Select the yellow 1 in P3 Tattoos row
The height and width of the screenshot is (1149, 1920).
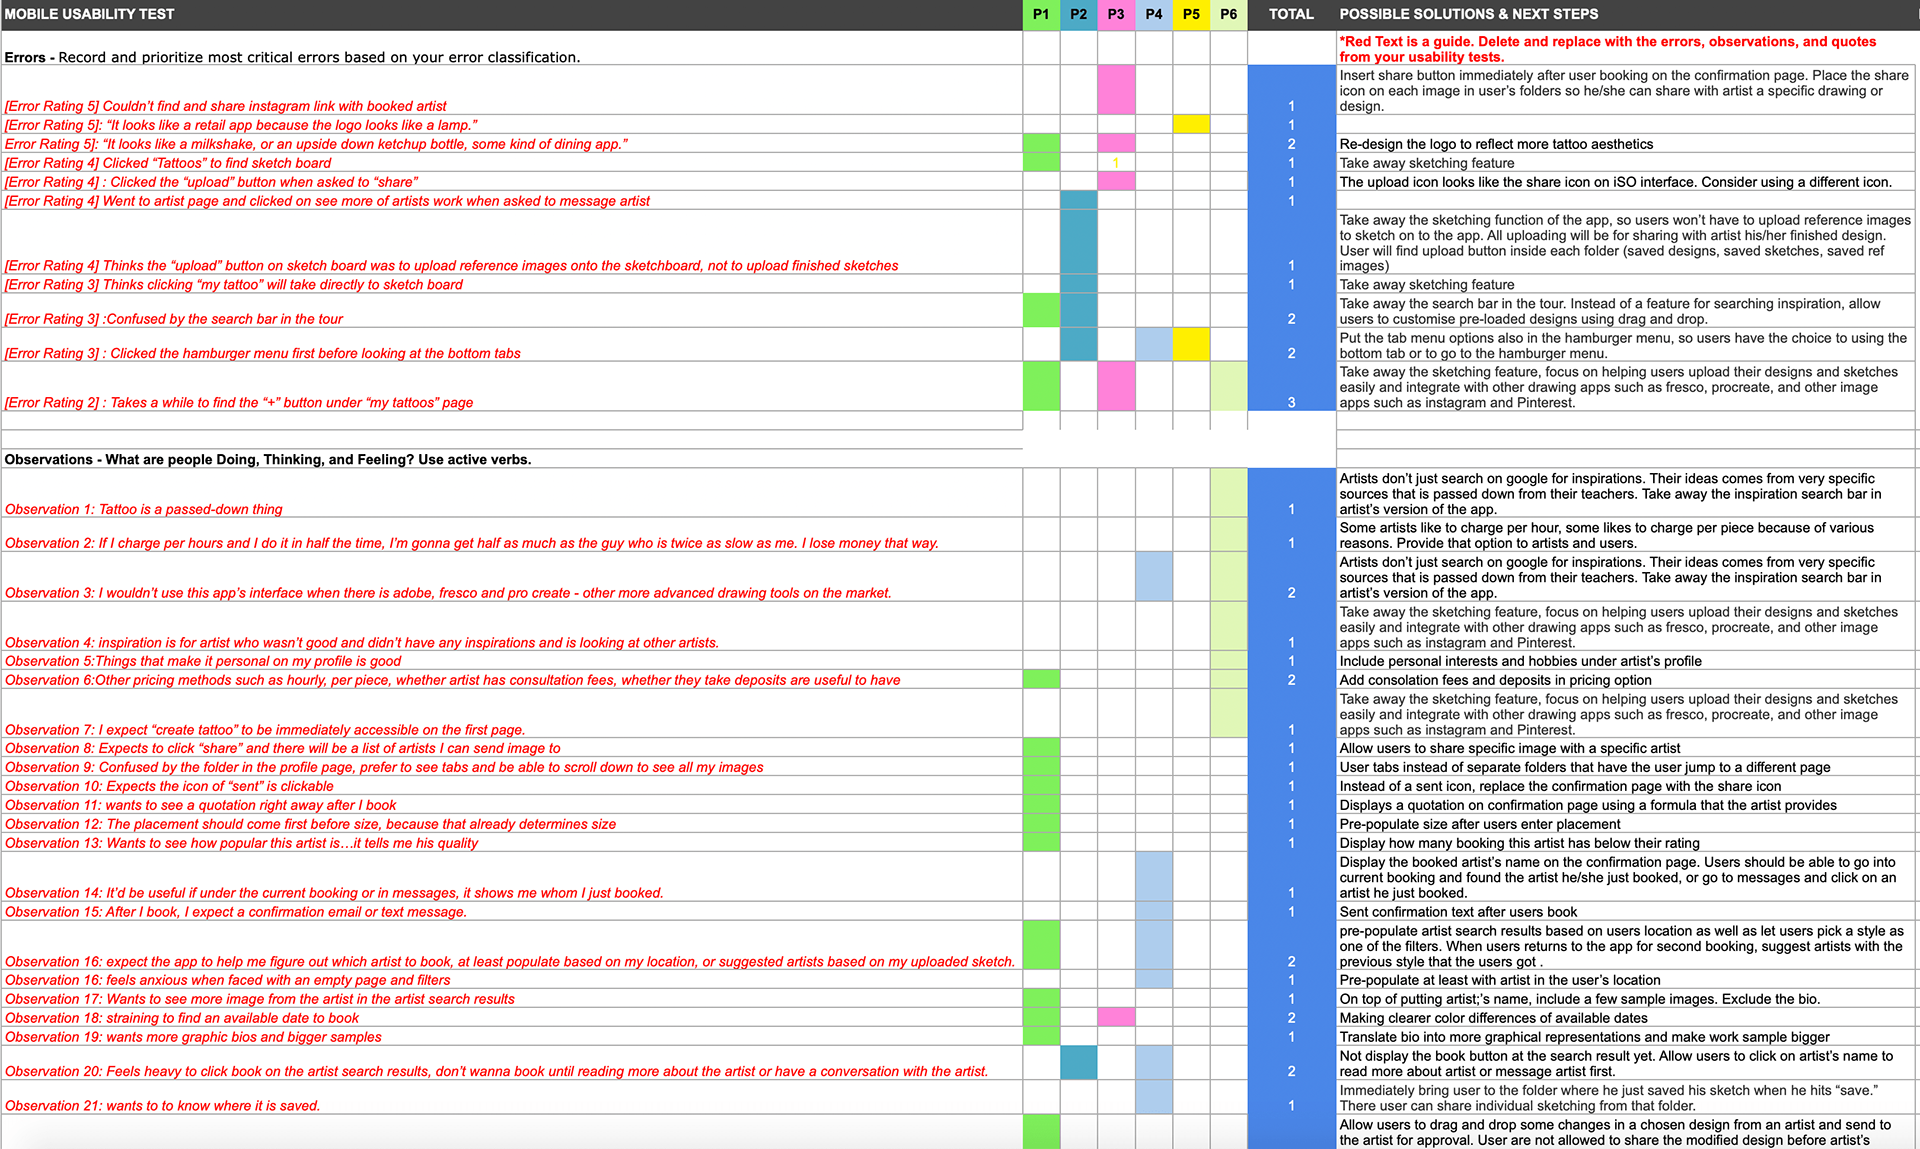pos(1116,163)
